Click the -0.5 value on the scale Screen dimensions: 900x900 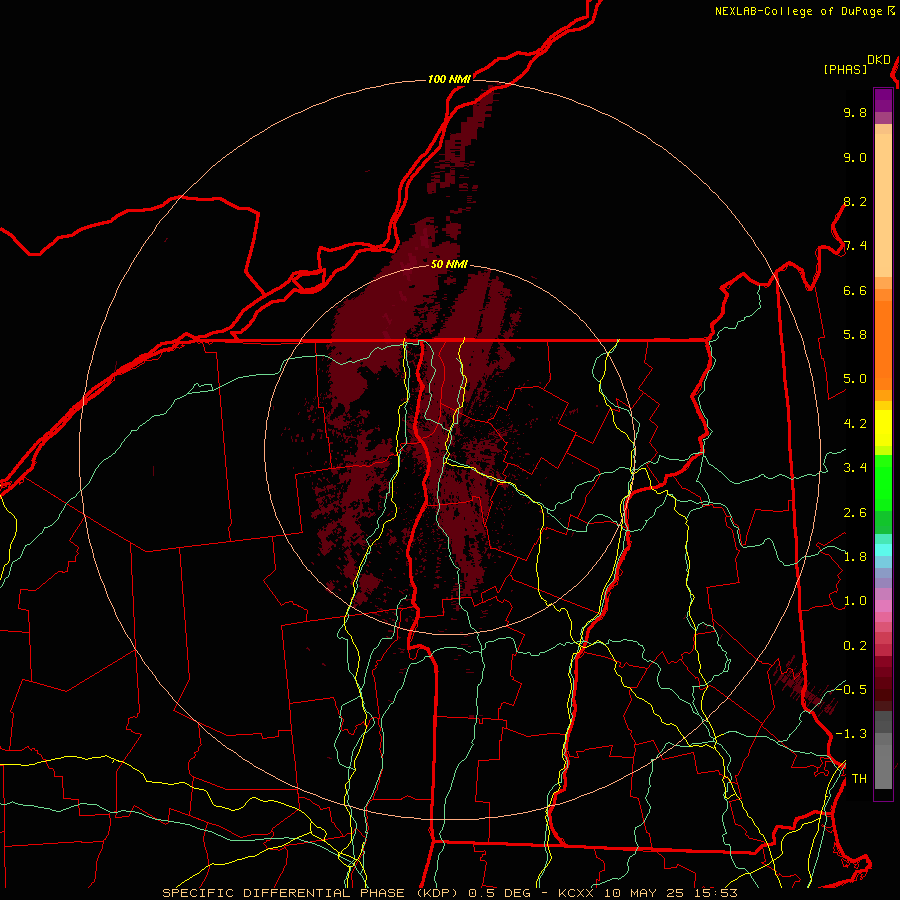[x=851, y=689]
